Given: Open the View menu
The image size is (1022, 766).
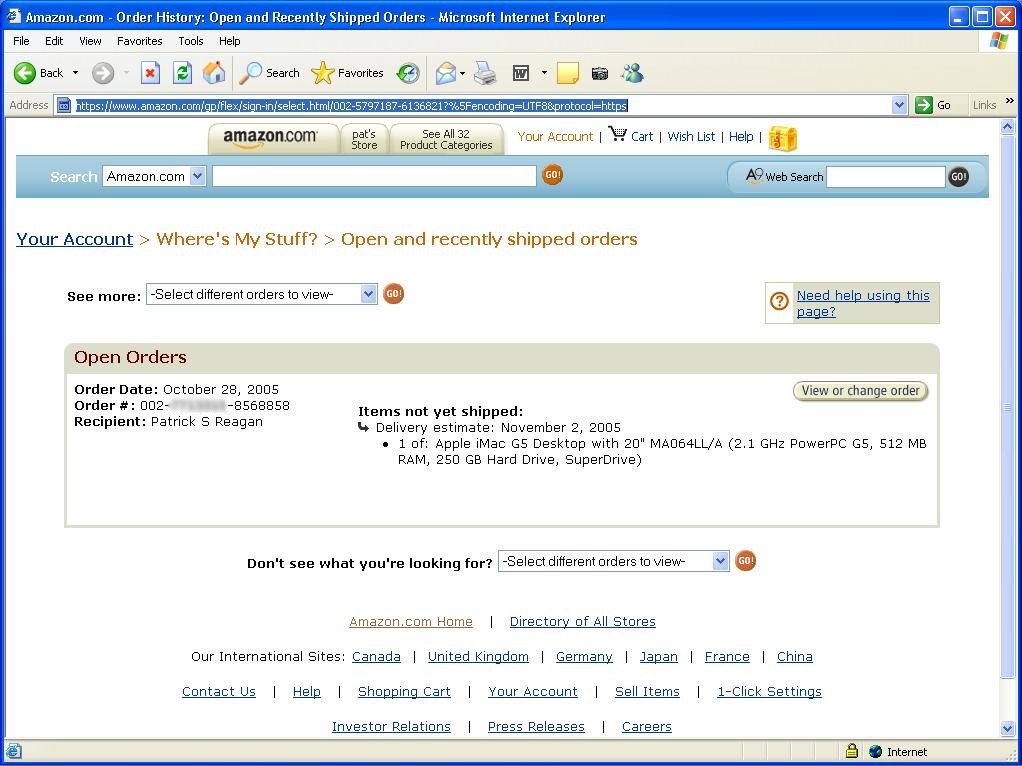Looking at the screenshot, I should [90, 41].
